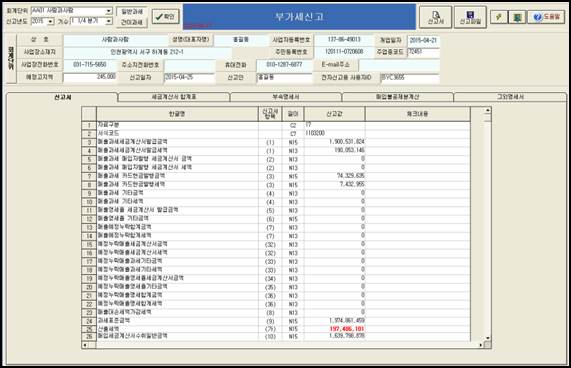571x368 pixels.
Task: Expand the 기수 quarter dropdown
Action: point(109,21)
